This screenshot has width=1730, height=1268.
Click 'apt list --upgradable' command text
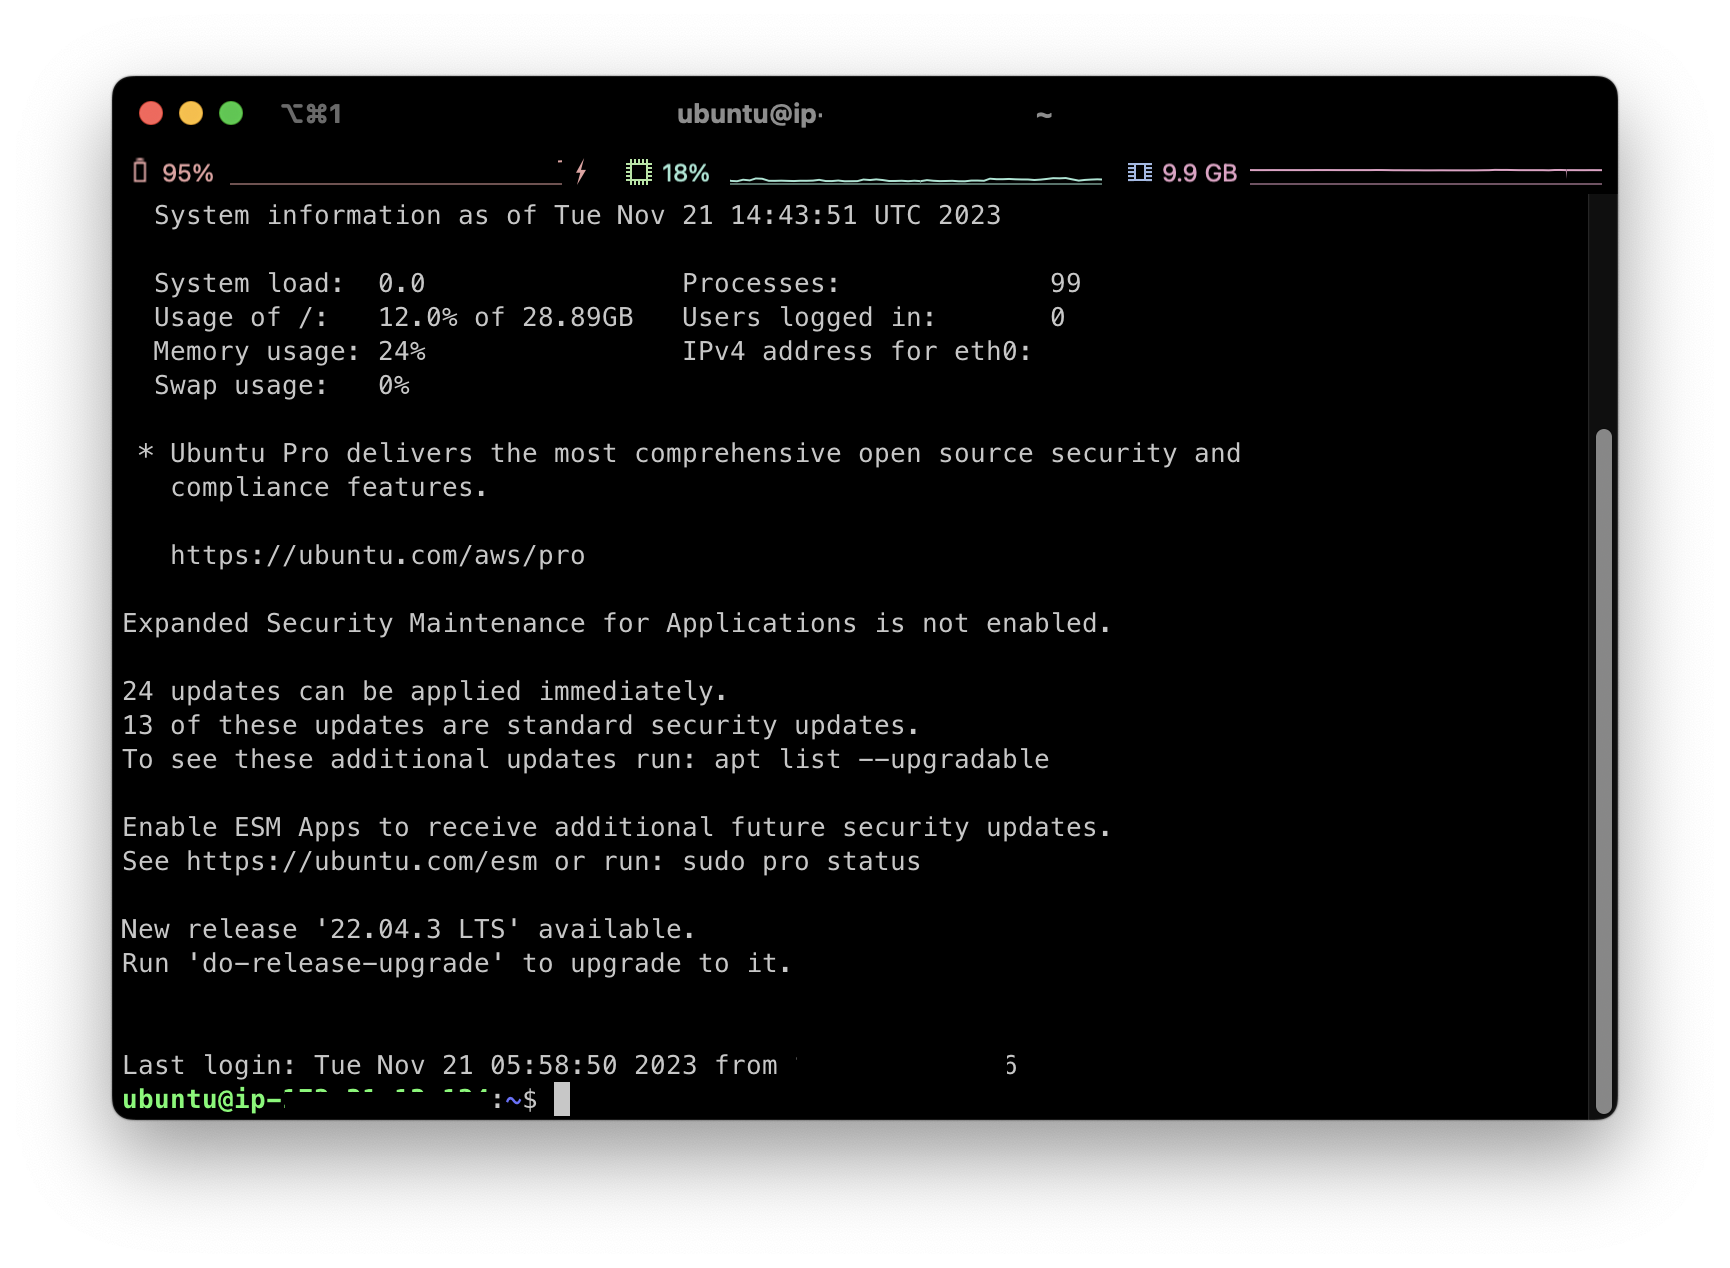881,759
